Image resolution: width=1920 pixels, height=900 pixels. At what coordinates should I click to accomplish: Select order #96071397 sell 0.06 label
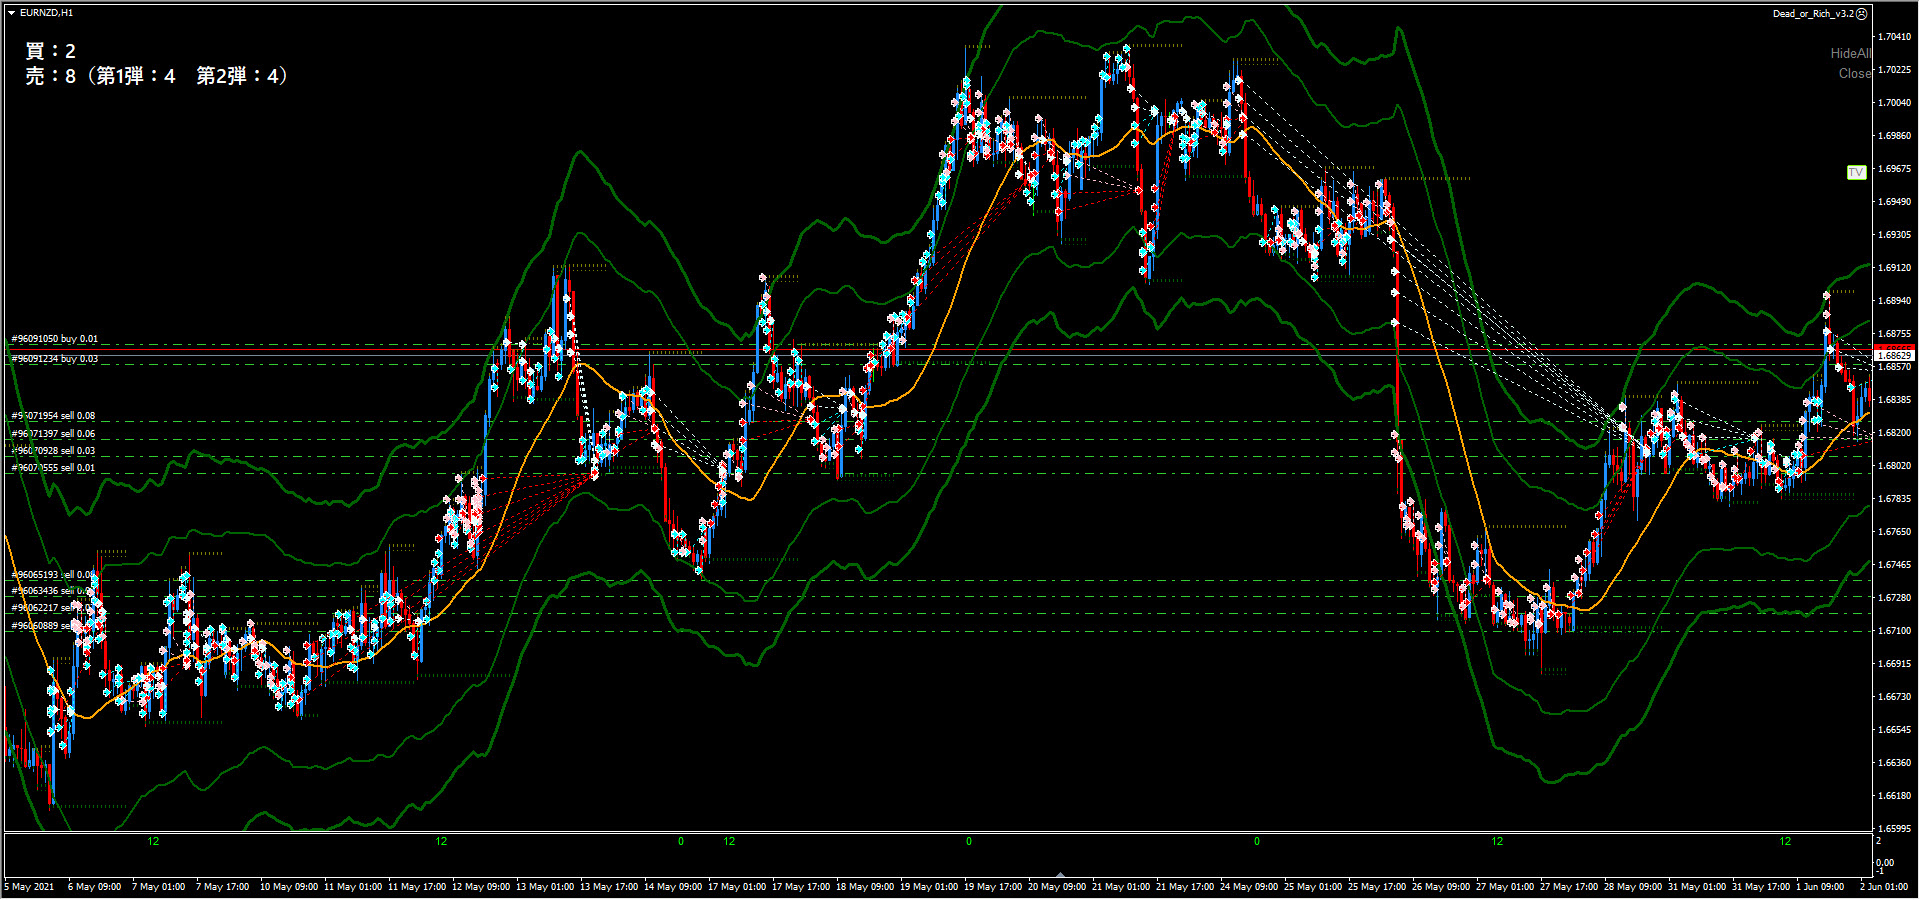tap(53, 433)
